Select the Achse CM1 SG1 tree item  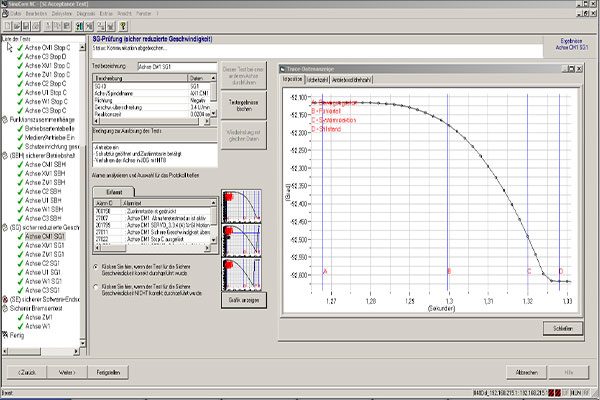(x=44, y=236)
